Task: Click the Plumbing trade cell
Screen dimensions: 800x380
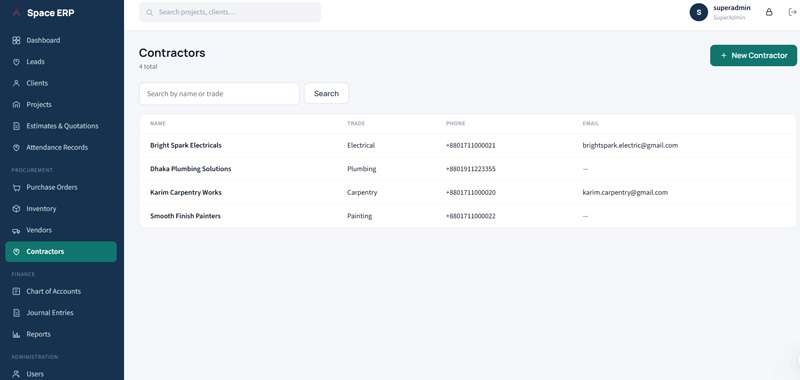Action: (x=361, y=169)
